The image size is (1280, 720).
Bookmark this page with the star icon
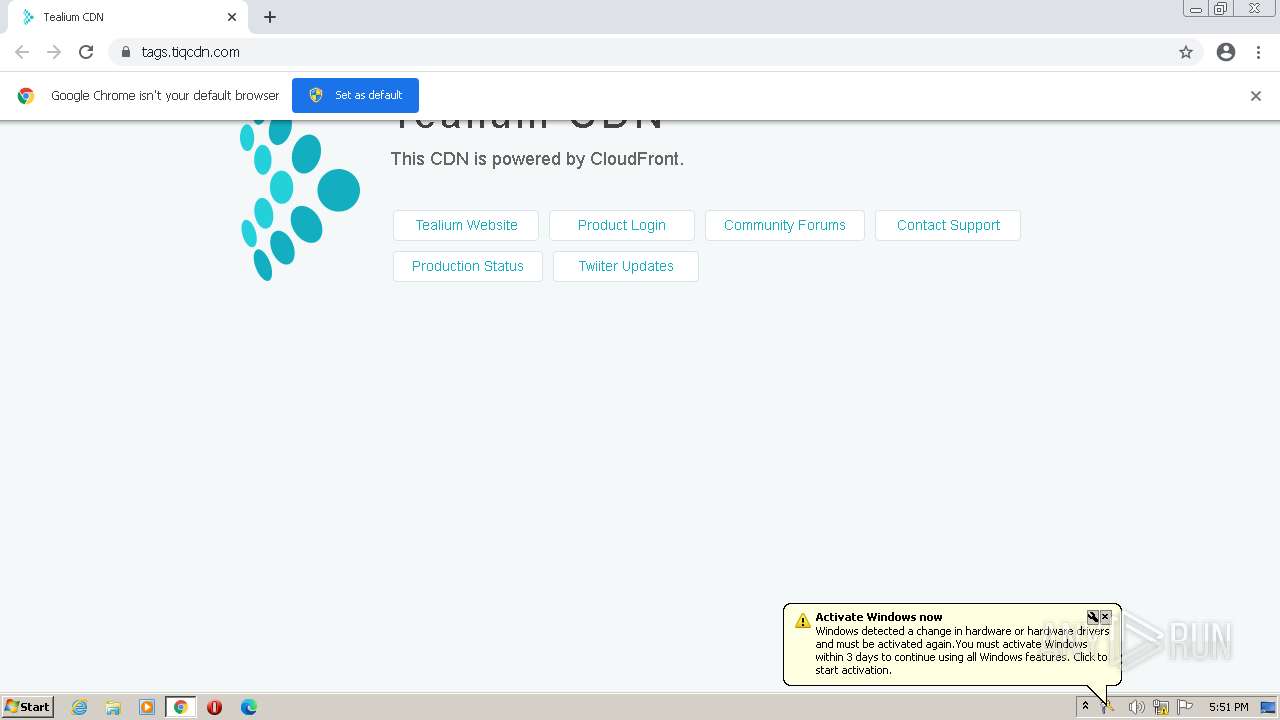(1186, 52)
